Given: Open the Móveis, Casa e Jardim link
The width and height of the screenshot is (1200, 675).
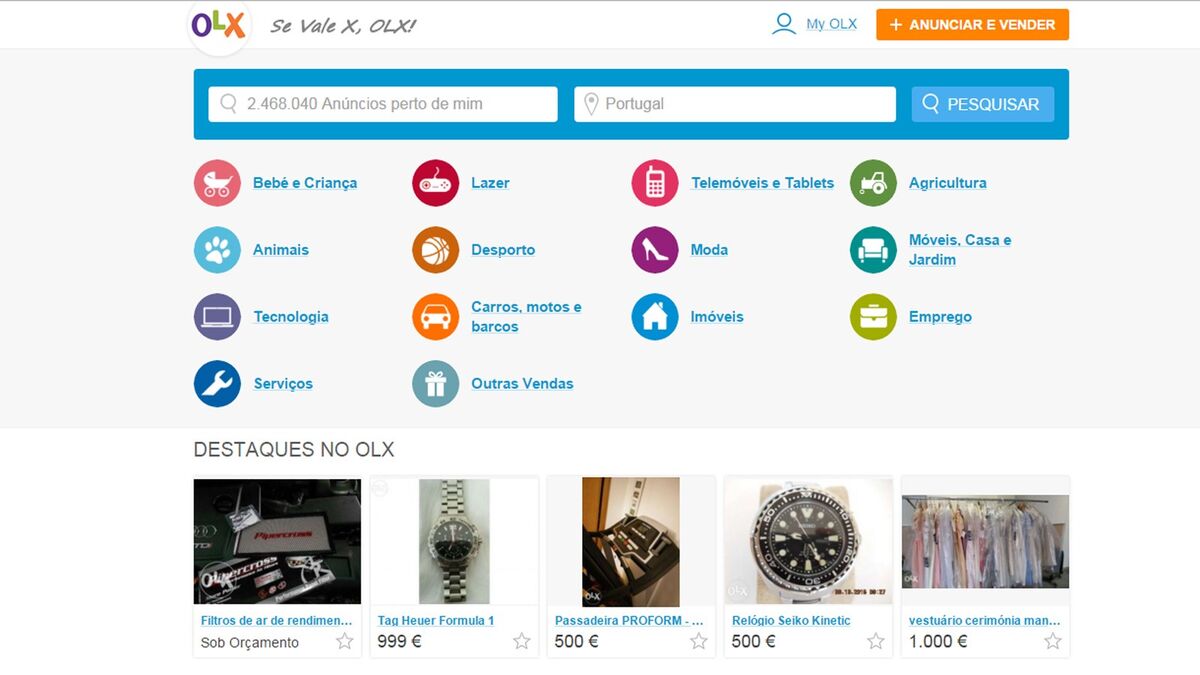Looking at the screenshot, I should tap(960, 250).
